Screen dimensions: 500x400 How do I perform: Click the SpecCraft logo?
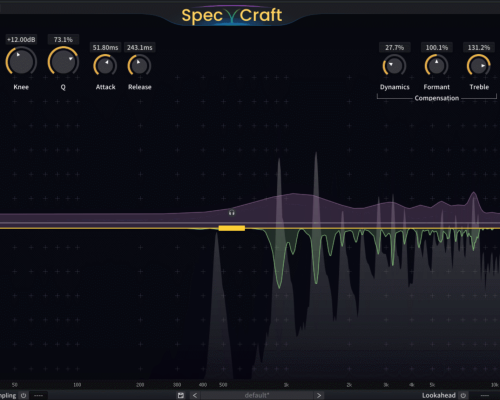pos(232,16)
